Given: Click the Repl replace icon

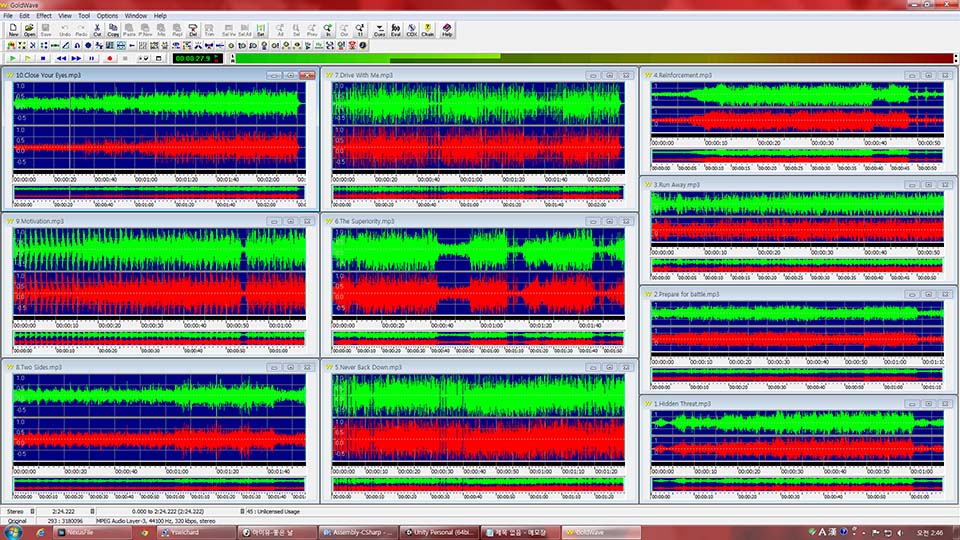Looking at the screenshot, I should (x=177, y=30).
